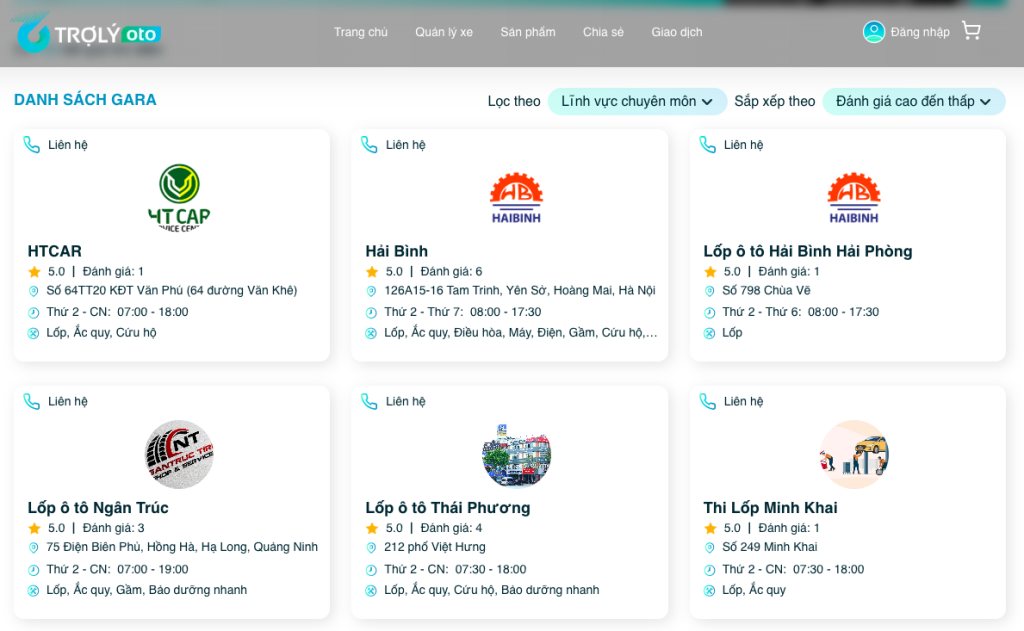This screenshot has width=1024, height=631.
Task: Click the Thái Phương garage photo
Action: (x=516, y=455)
